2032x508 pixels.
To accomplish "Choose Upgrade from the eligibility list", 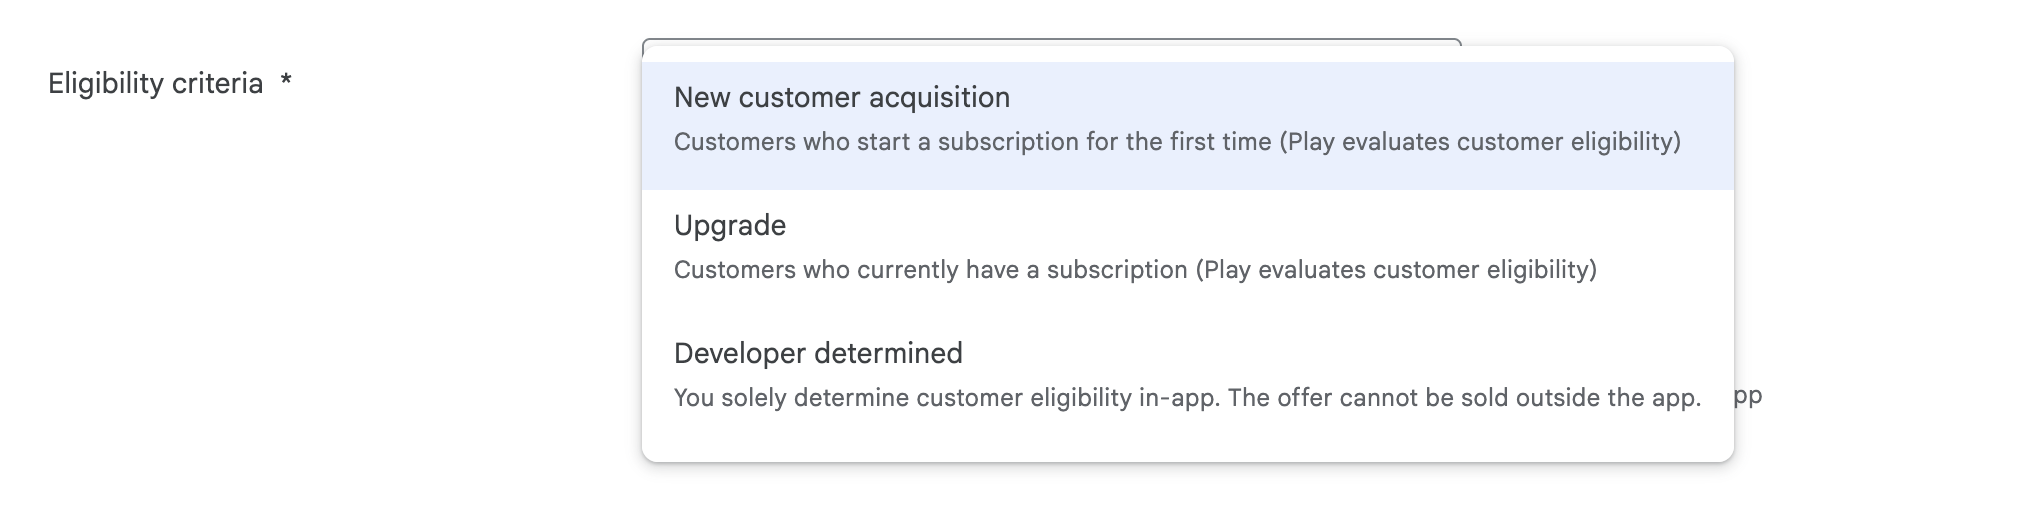I will point(1187,253).
